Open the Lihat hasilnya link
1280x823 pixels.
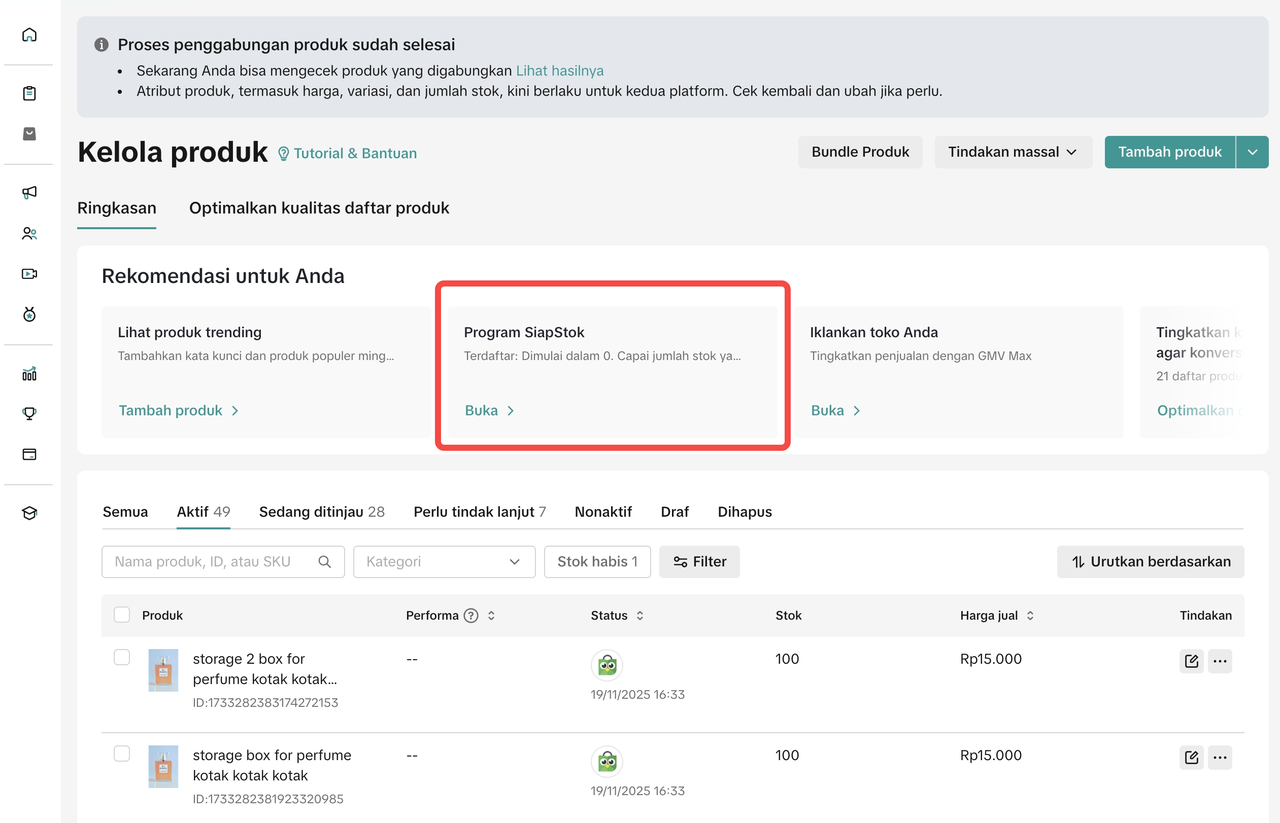click(559, 71)
